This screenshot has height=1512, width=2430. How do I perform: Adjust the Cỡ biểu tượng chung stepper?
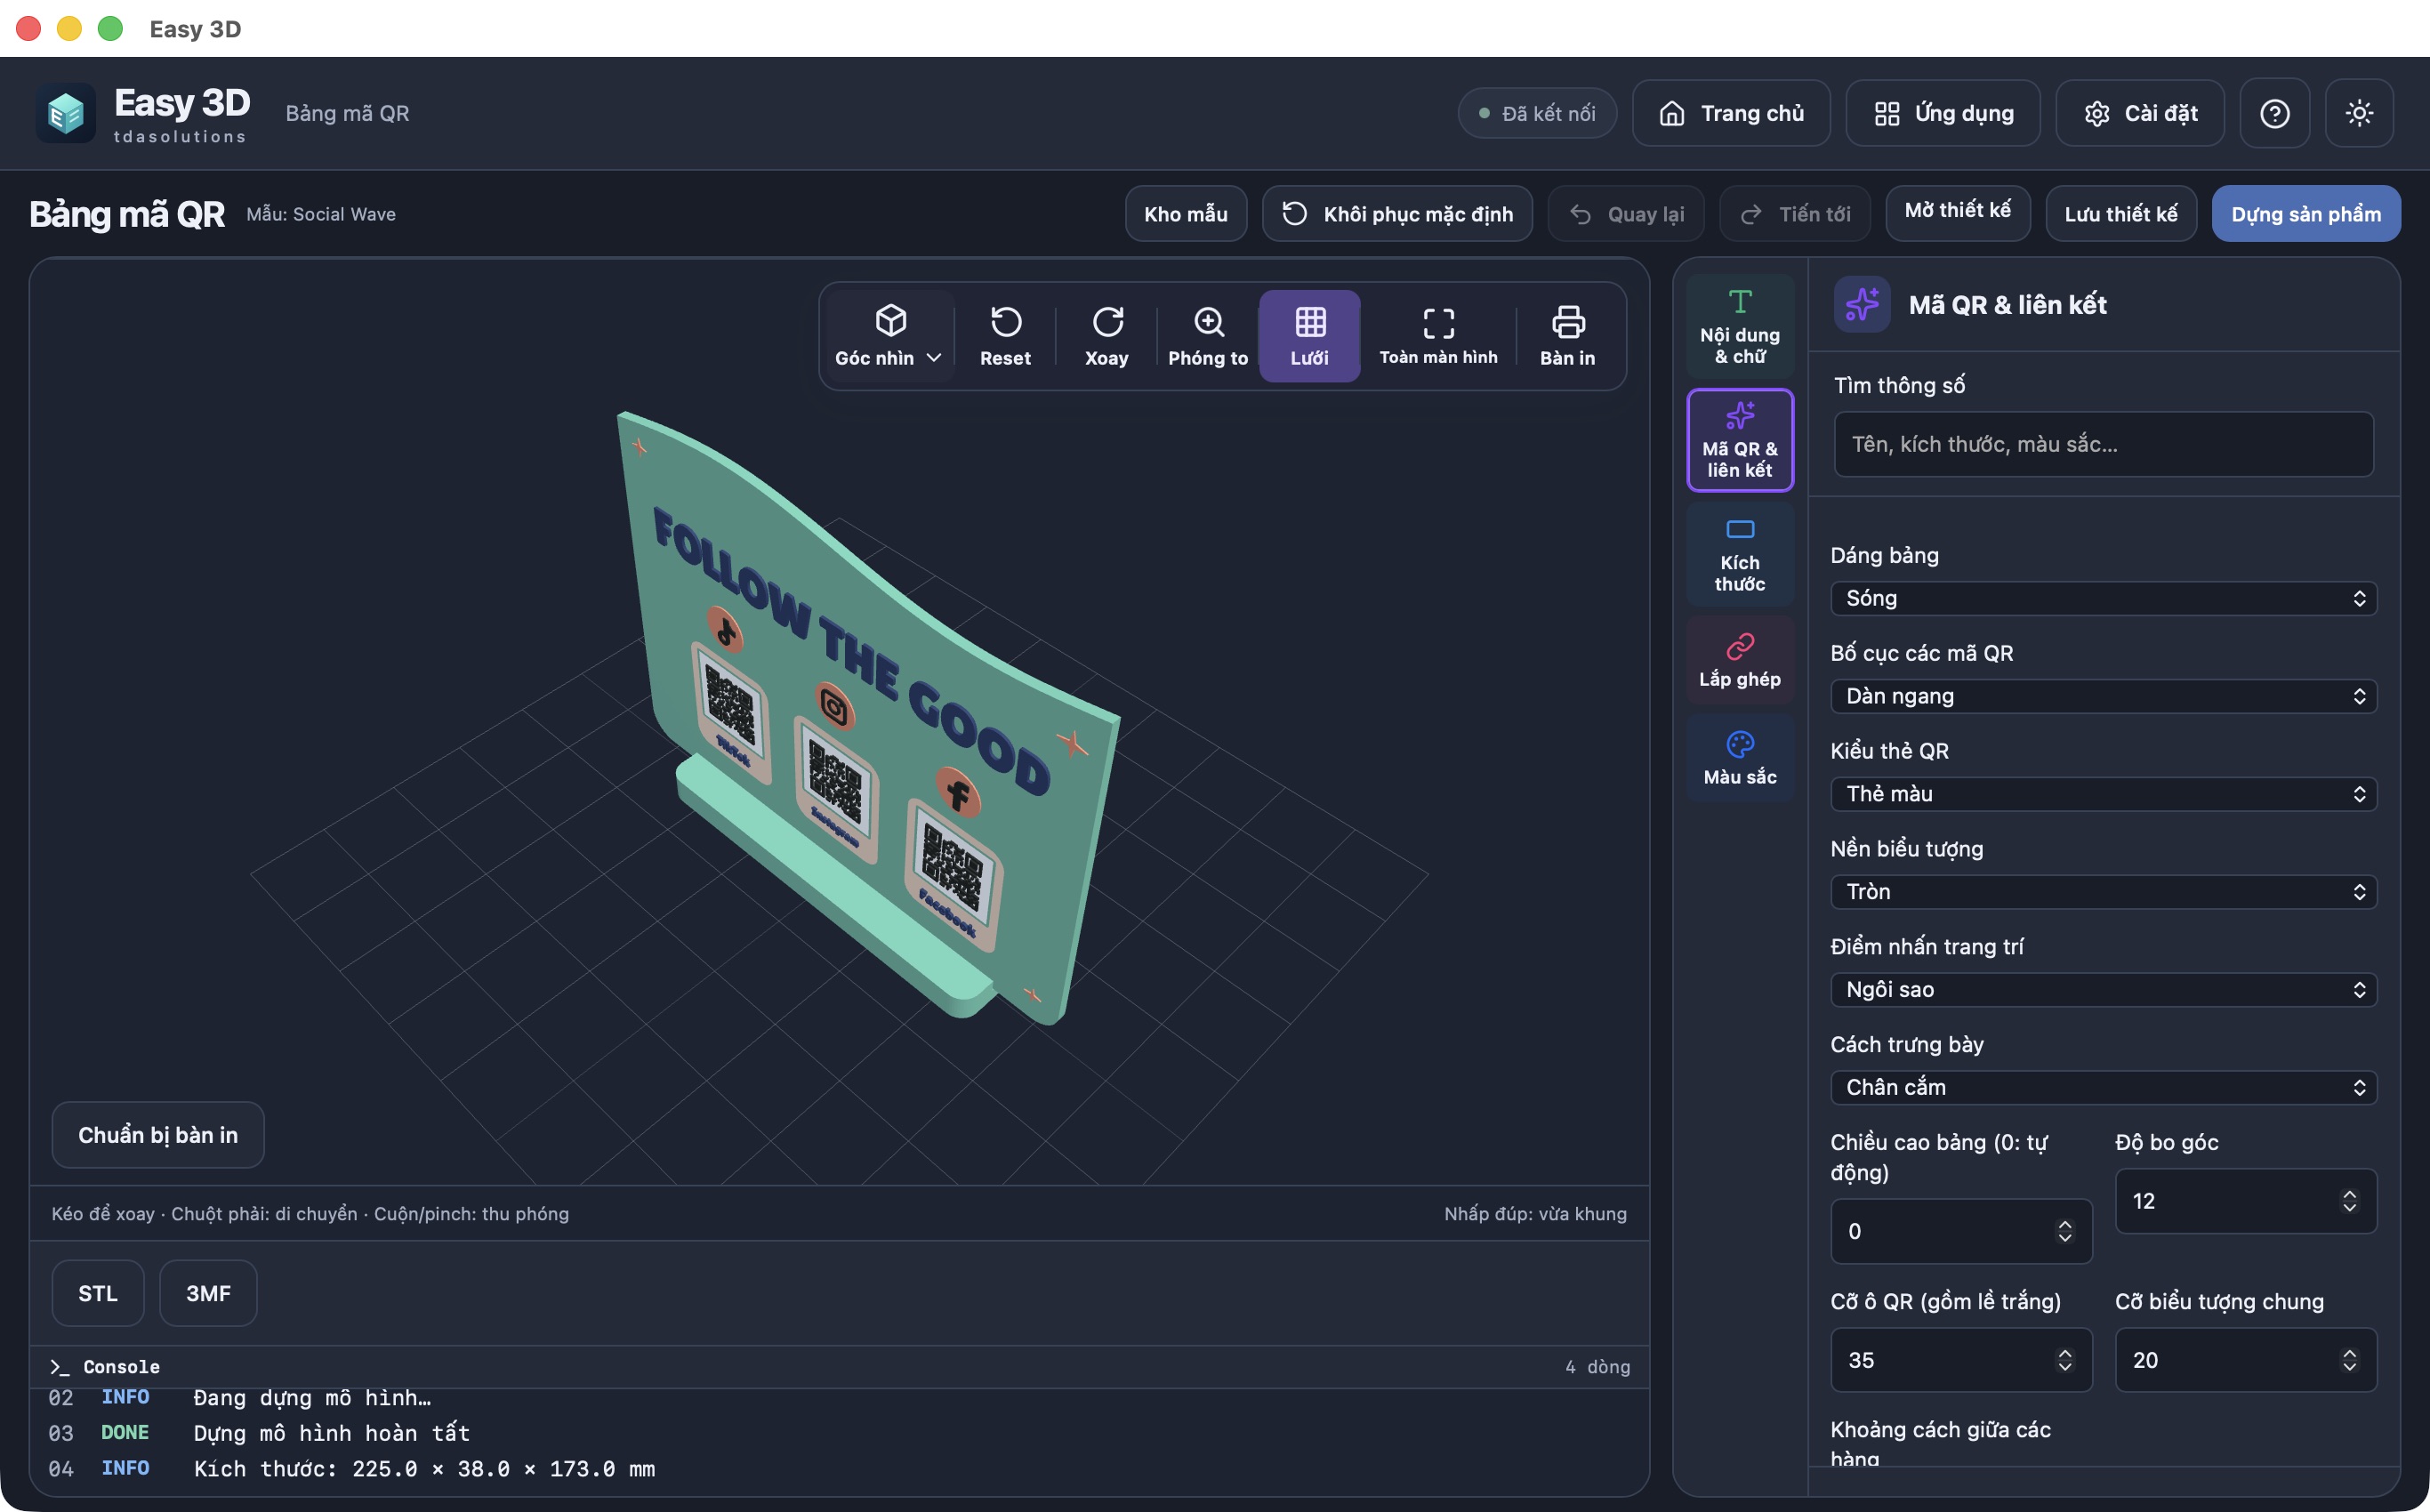click(2349, 1360)
